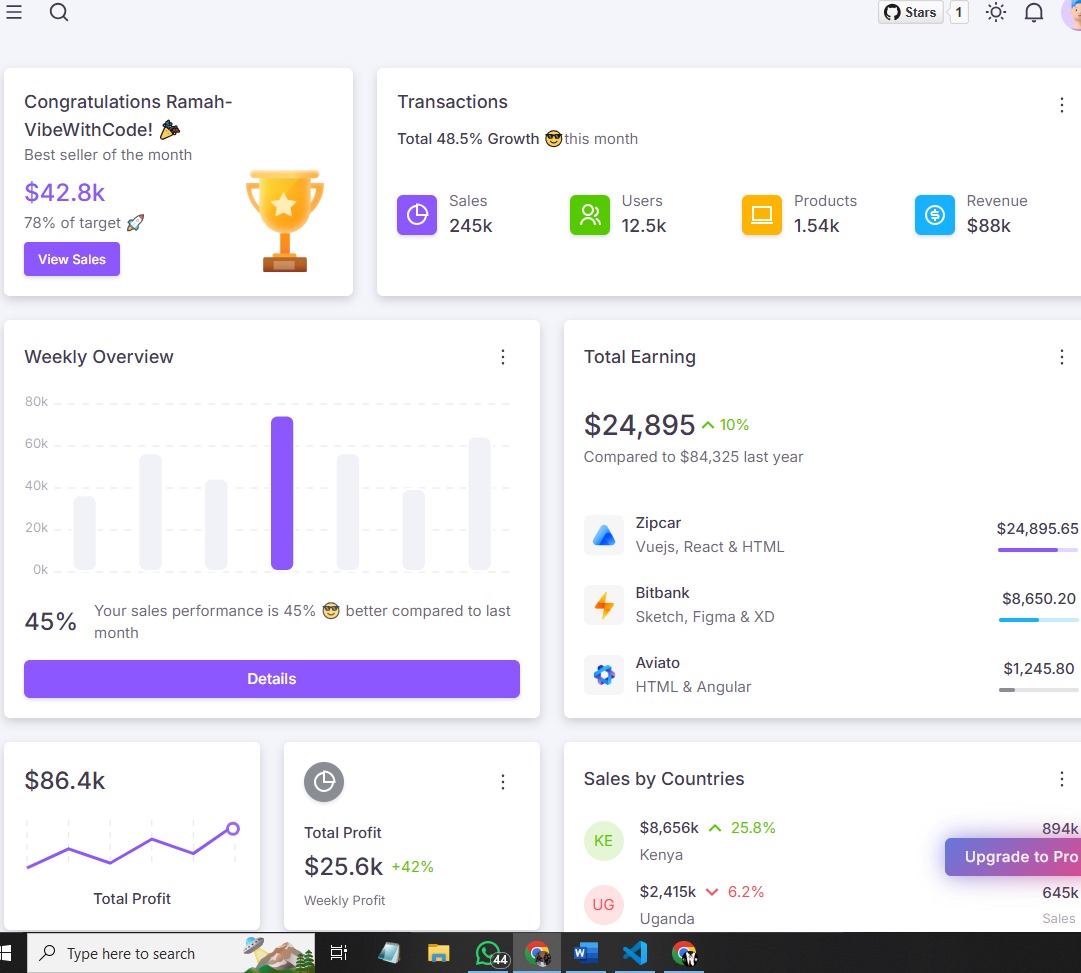Viewport: 1081px width, 973px height.
Task: Click the KE Kenya avatar
Action: point(603,841)
